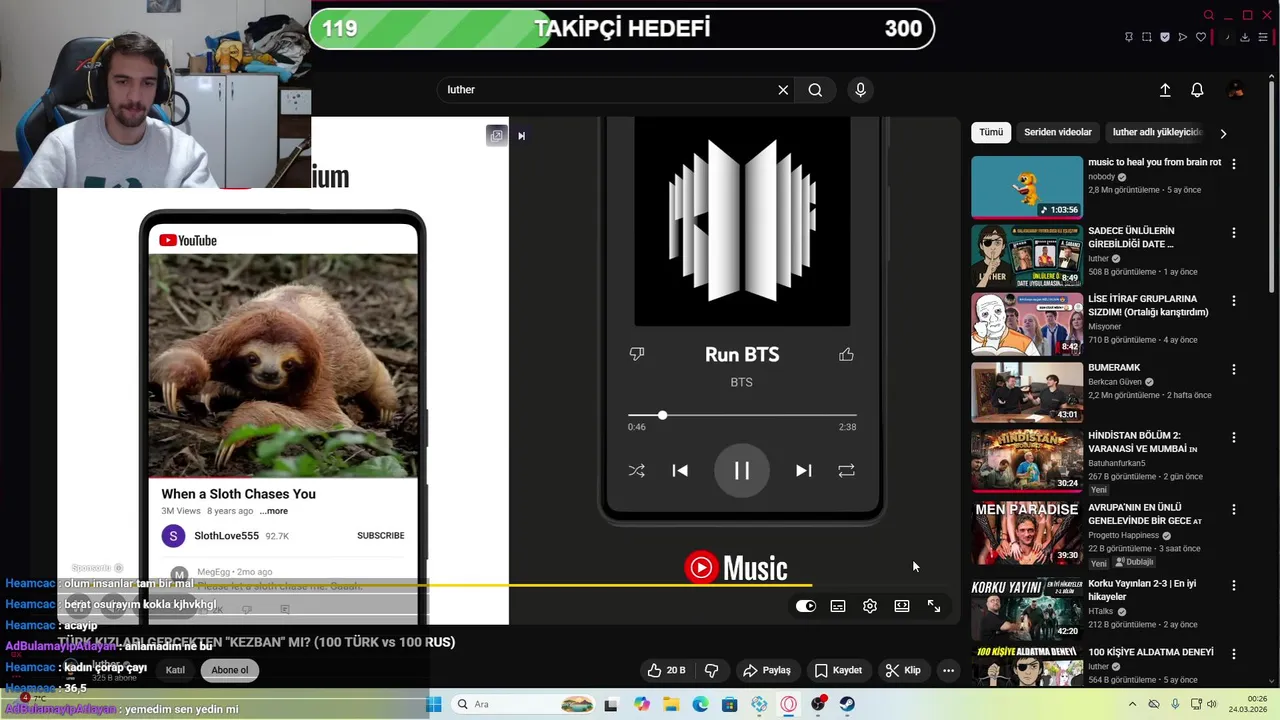The width and height of the screenshot is (1280, 720).
Task: Open the browser downloads icon
Action: coord(1245,37)
